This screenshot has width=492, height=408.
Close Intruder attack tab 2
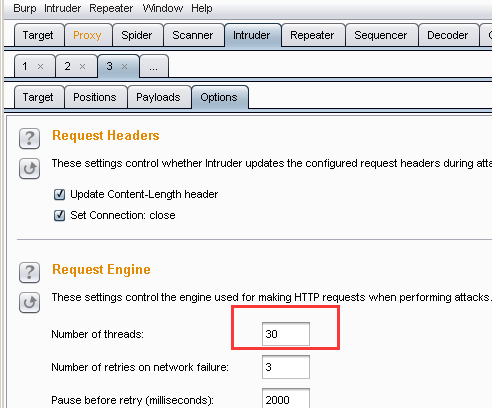pyautogui.click(x=82, y=67)
